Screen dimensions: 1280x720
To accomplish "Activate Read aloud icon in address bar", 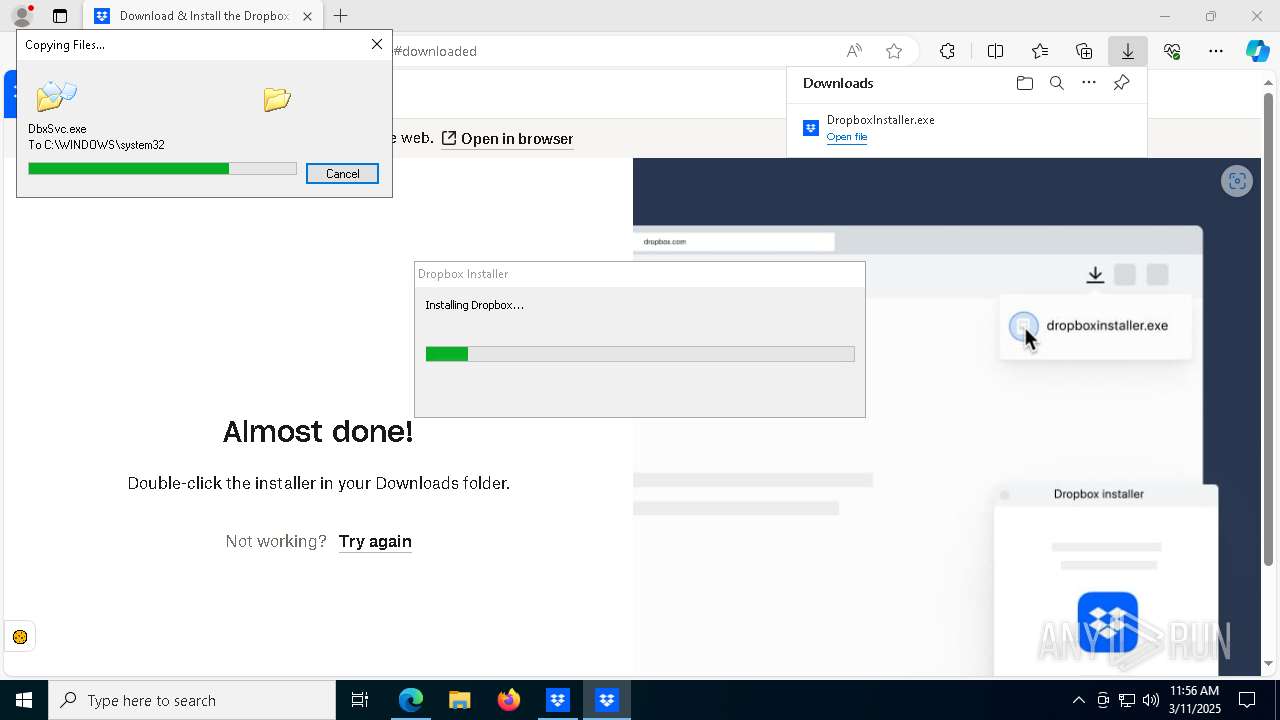I will 854,51.
